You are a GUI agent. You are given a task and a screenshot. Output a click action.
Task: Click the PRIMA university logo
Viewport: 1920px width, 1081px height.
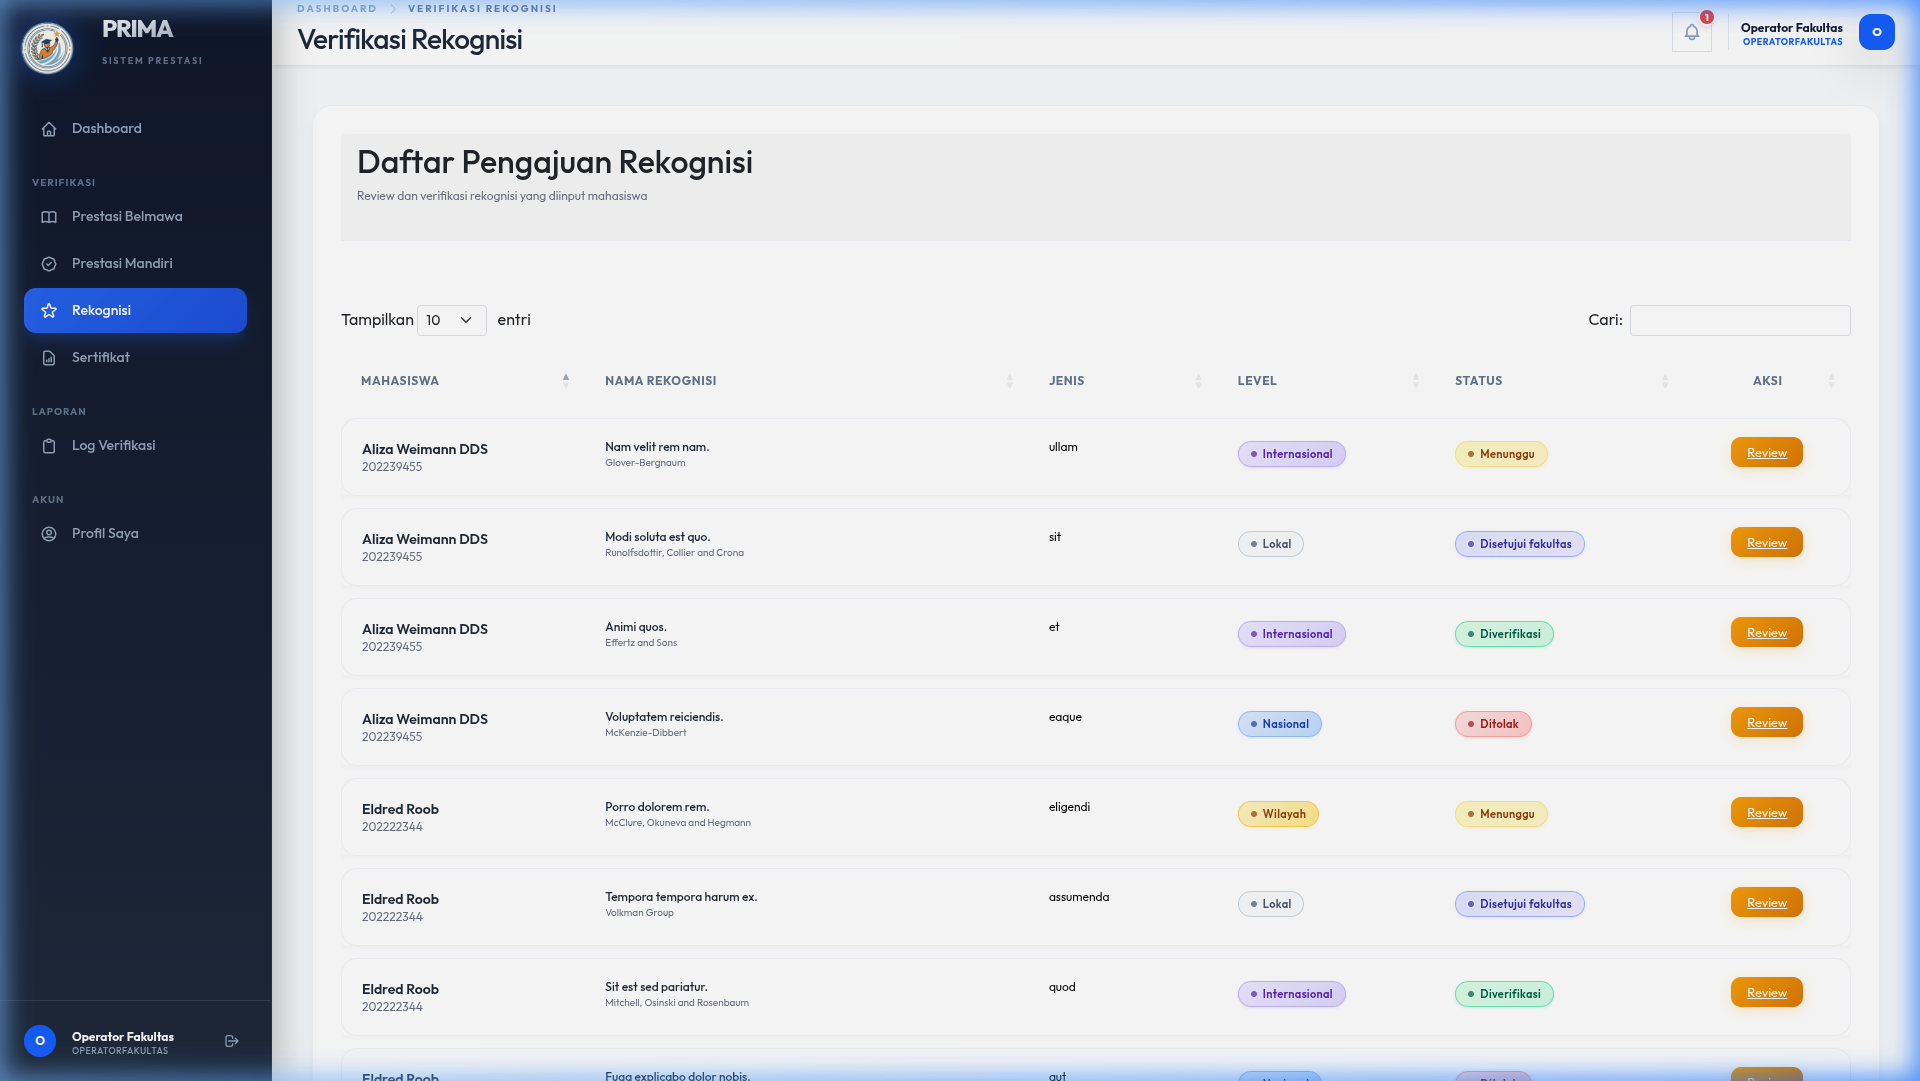click(x=47, y=47)
